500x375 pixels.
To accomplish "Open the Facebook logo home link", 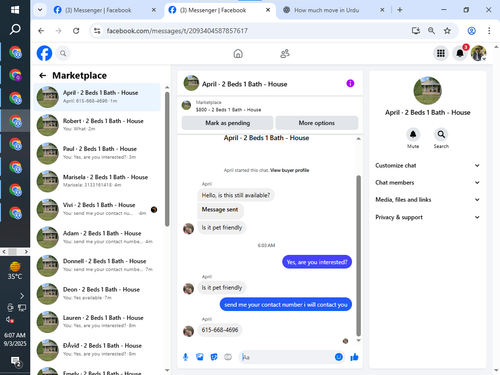I will click(x=44, y=53).
